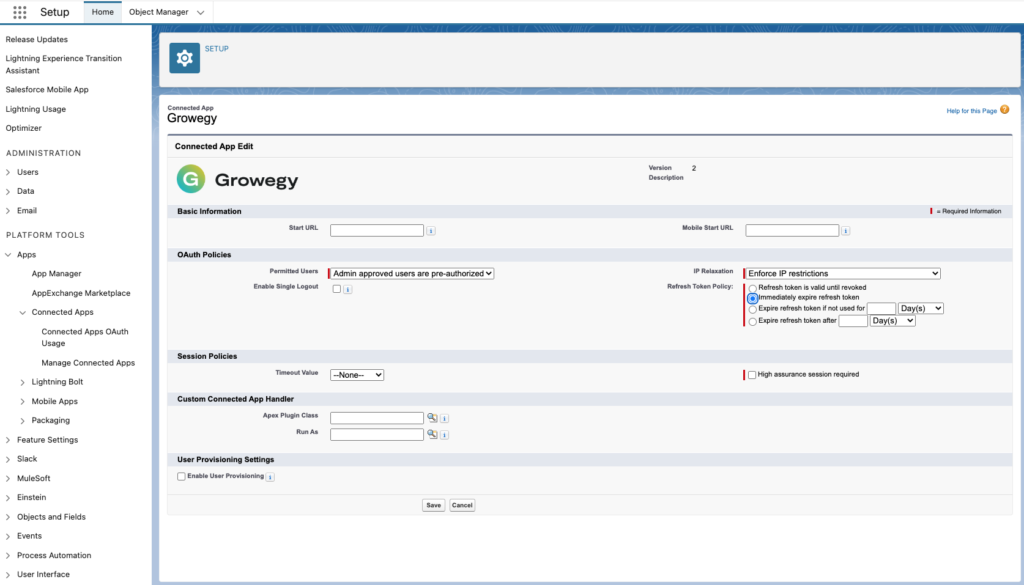Expand MuleSoft in sidebar
1024x585 pixels.
click(8, 479)
